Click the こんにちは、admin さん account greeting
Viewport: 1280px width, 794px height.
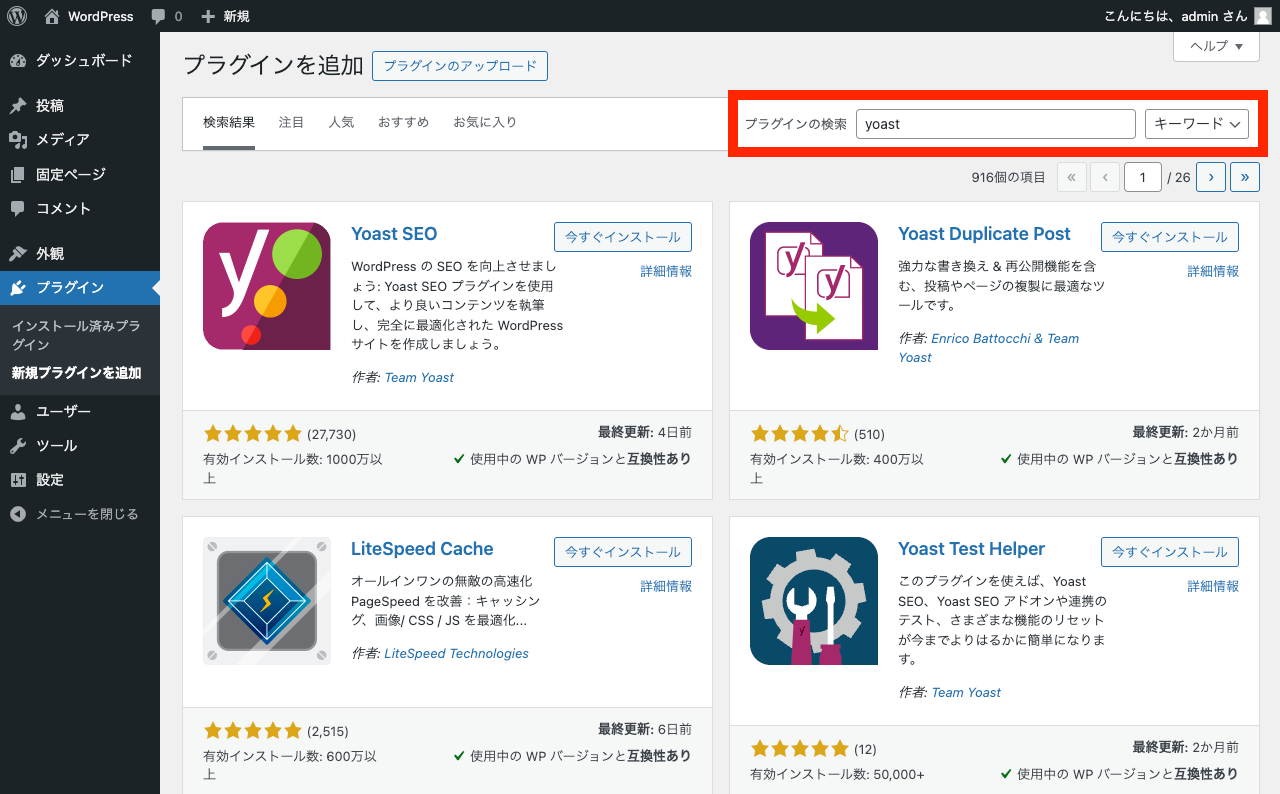pyautogui.click(x=1176, y=16)
